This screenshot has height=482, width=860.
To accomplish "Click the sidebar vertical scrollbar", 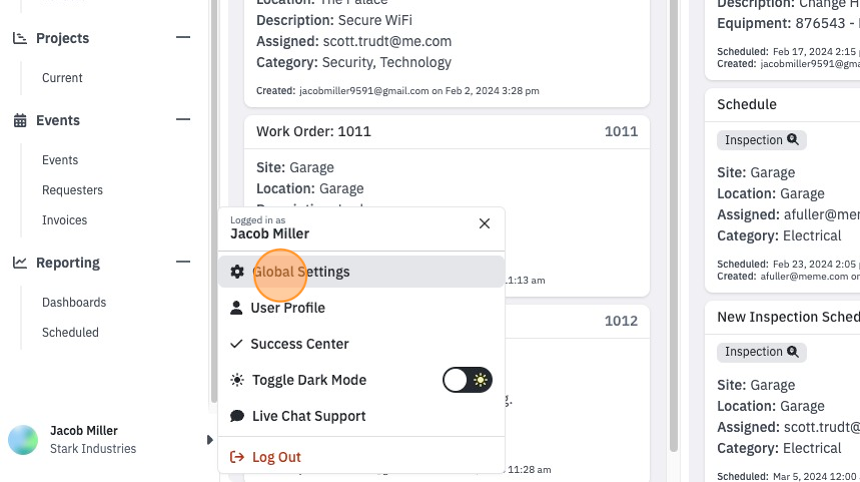I will [x=214, y=201].
